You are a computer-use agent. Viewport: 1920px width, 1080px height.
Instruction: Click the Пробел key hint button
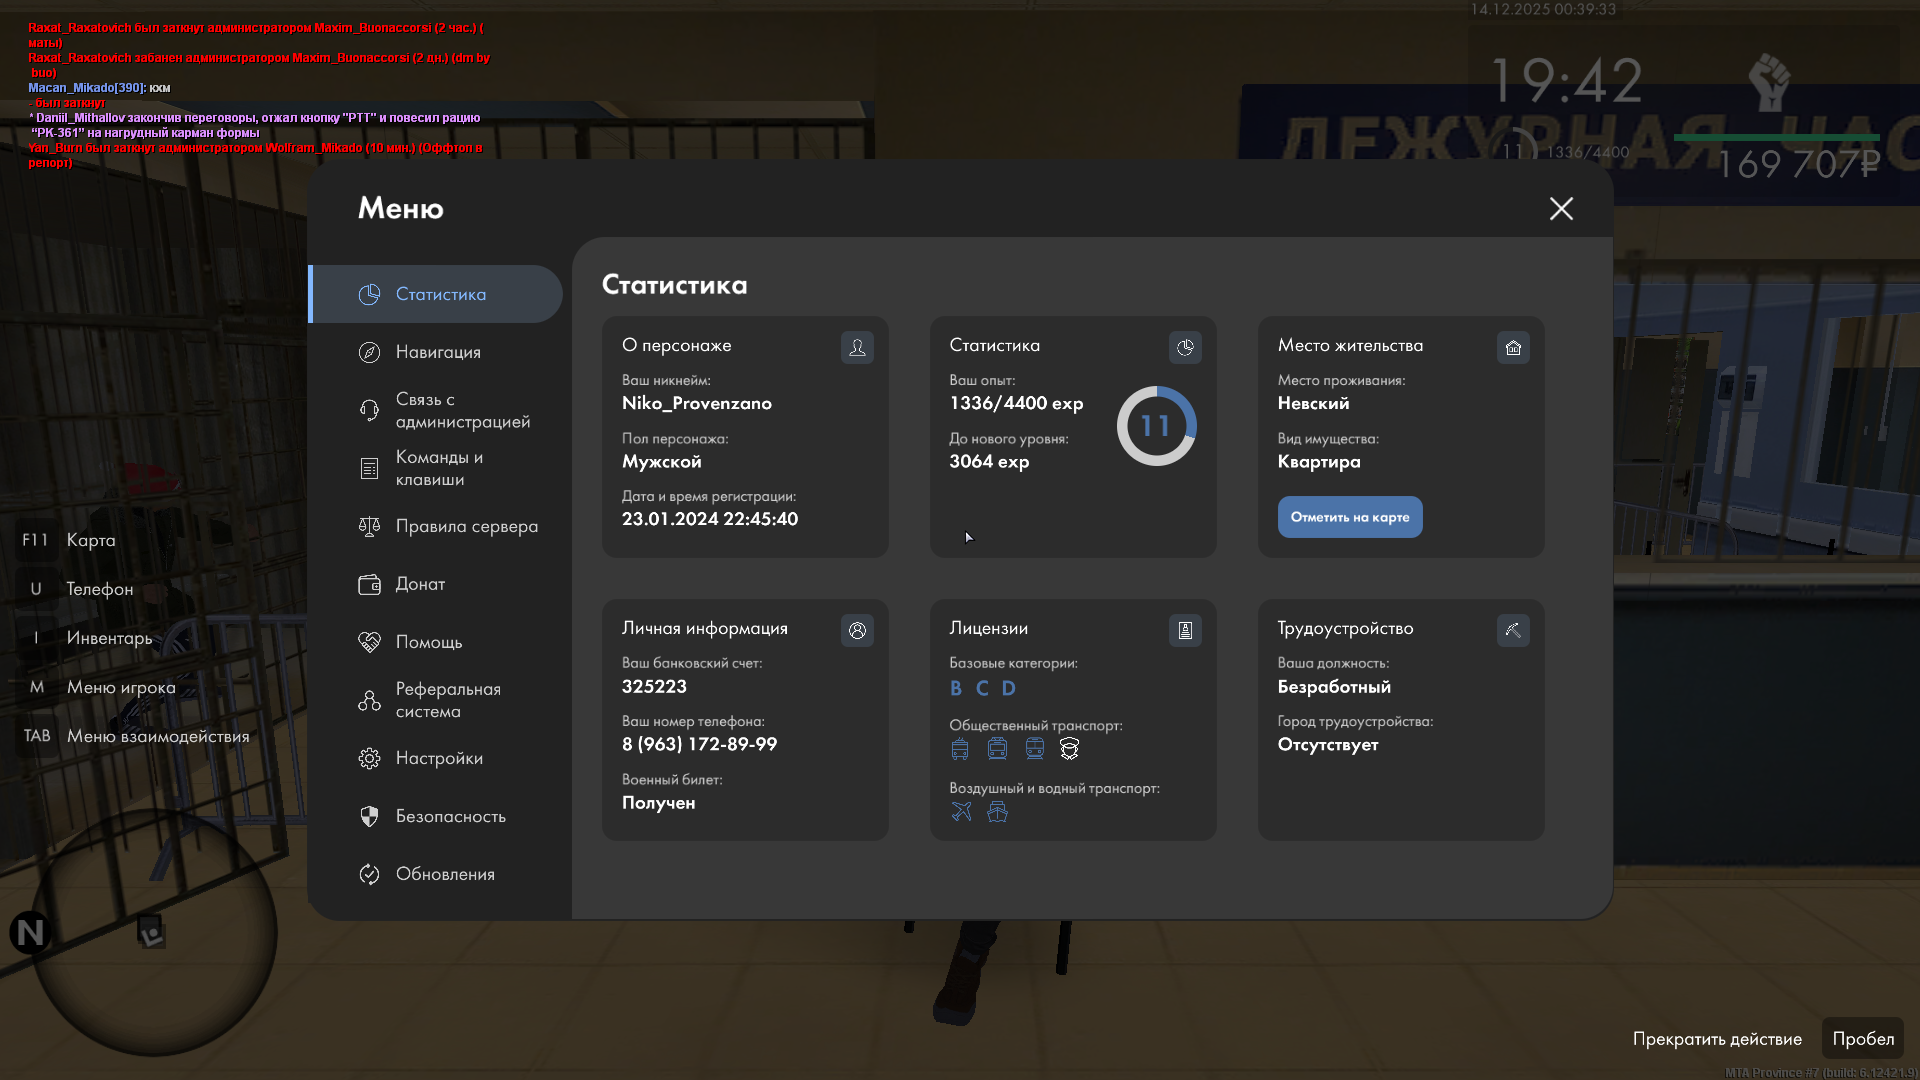click(1862, 1039)
